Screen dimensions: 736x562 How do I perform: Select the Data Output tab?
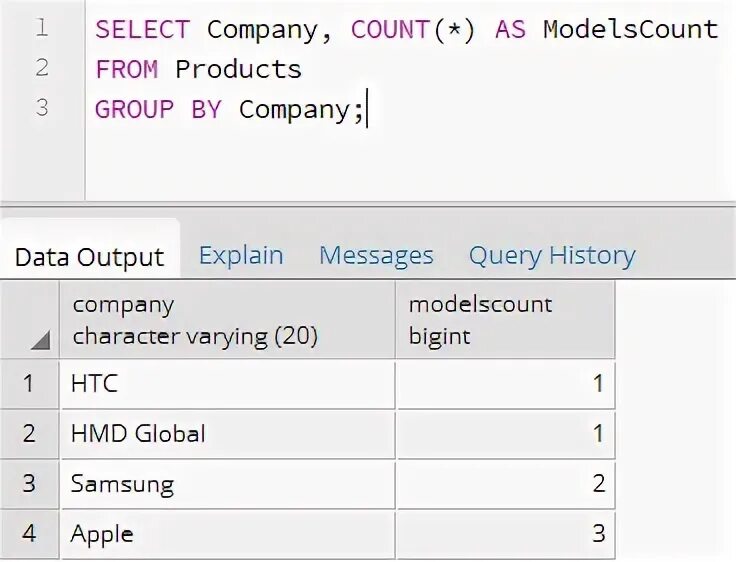click(89, 257)
